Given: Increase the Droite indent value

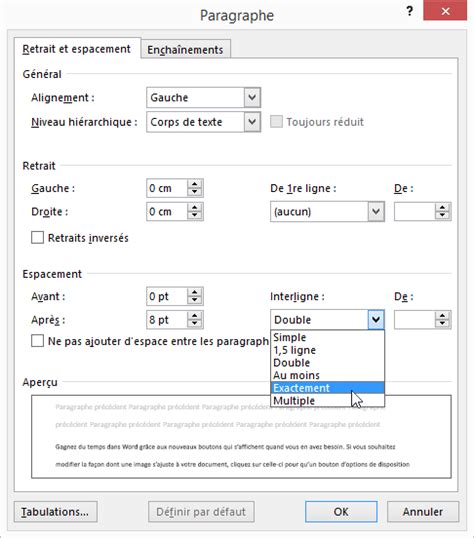Looking at the screenshot, I should [195, 208].
